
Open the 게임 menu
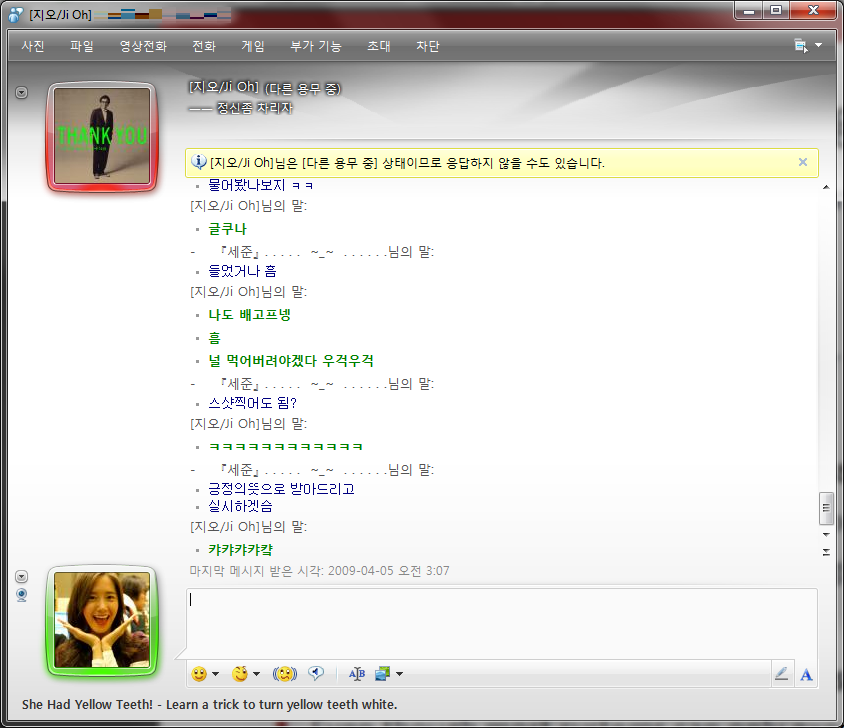(x=253, y=46)
